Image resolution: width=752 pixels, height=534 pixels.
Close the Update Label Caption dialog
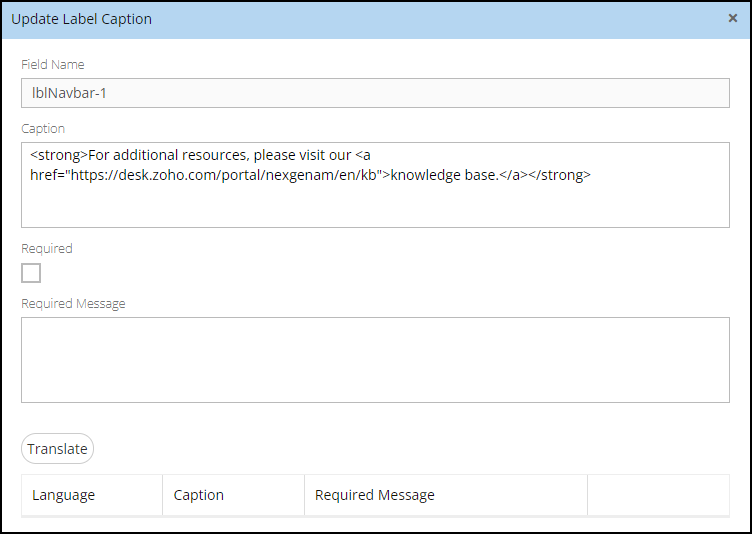(x=732, y=18)
